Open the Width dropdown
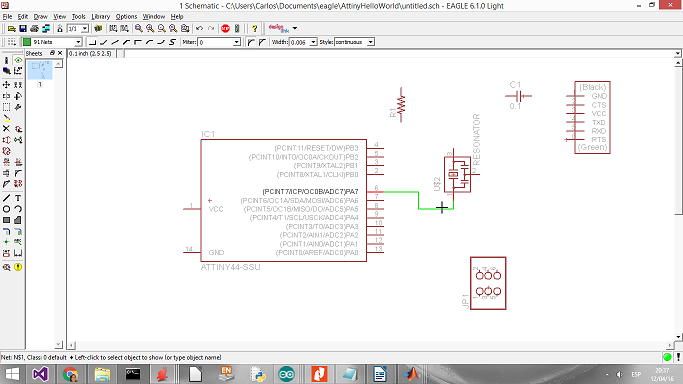The height and width of the screenshot is (384, 683). pos(313,42)
